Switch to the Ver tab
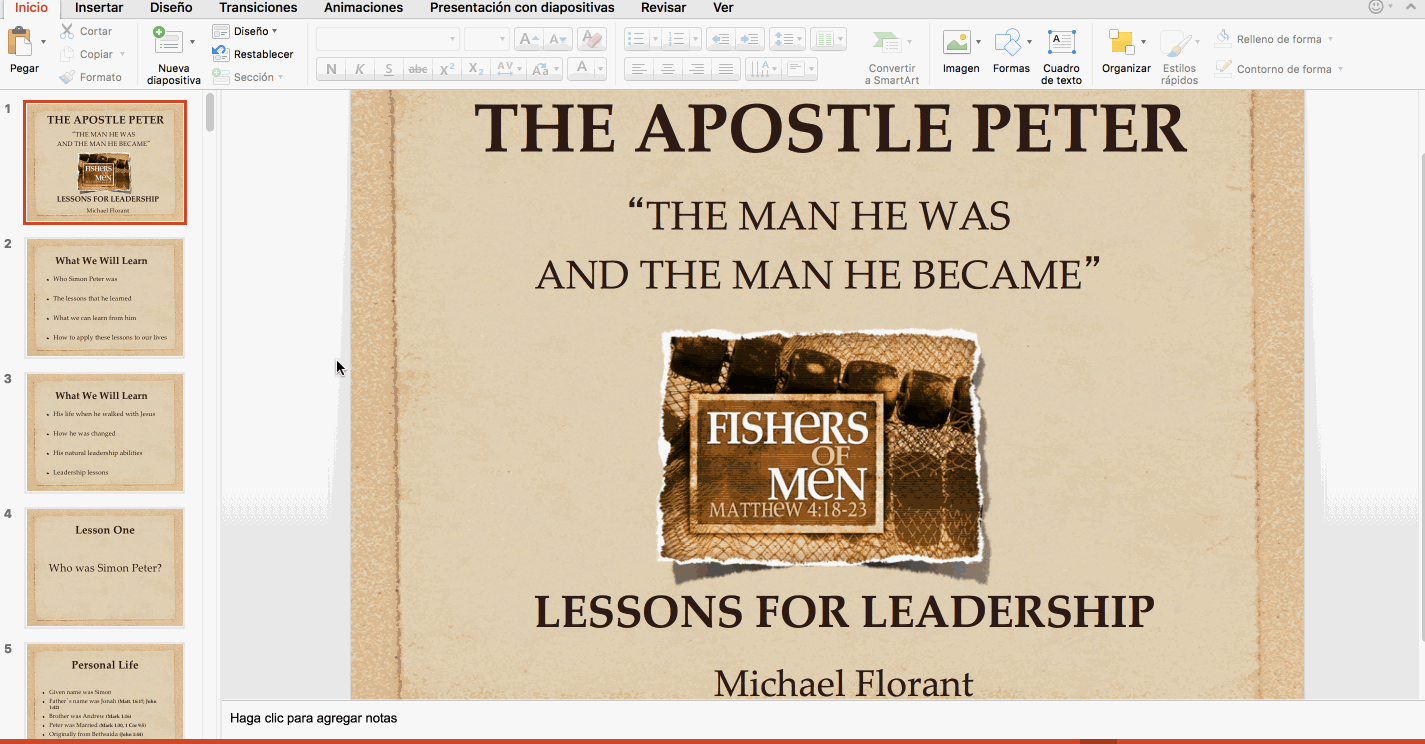1425x744 pixels. (723, 7)
